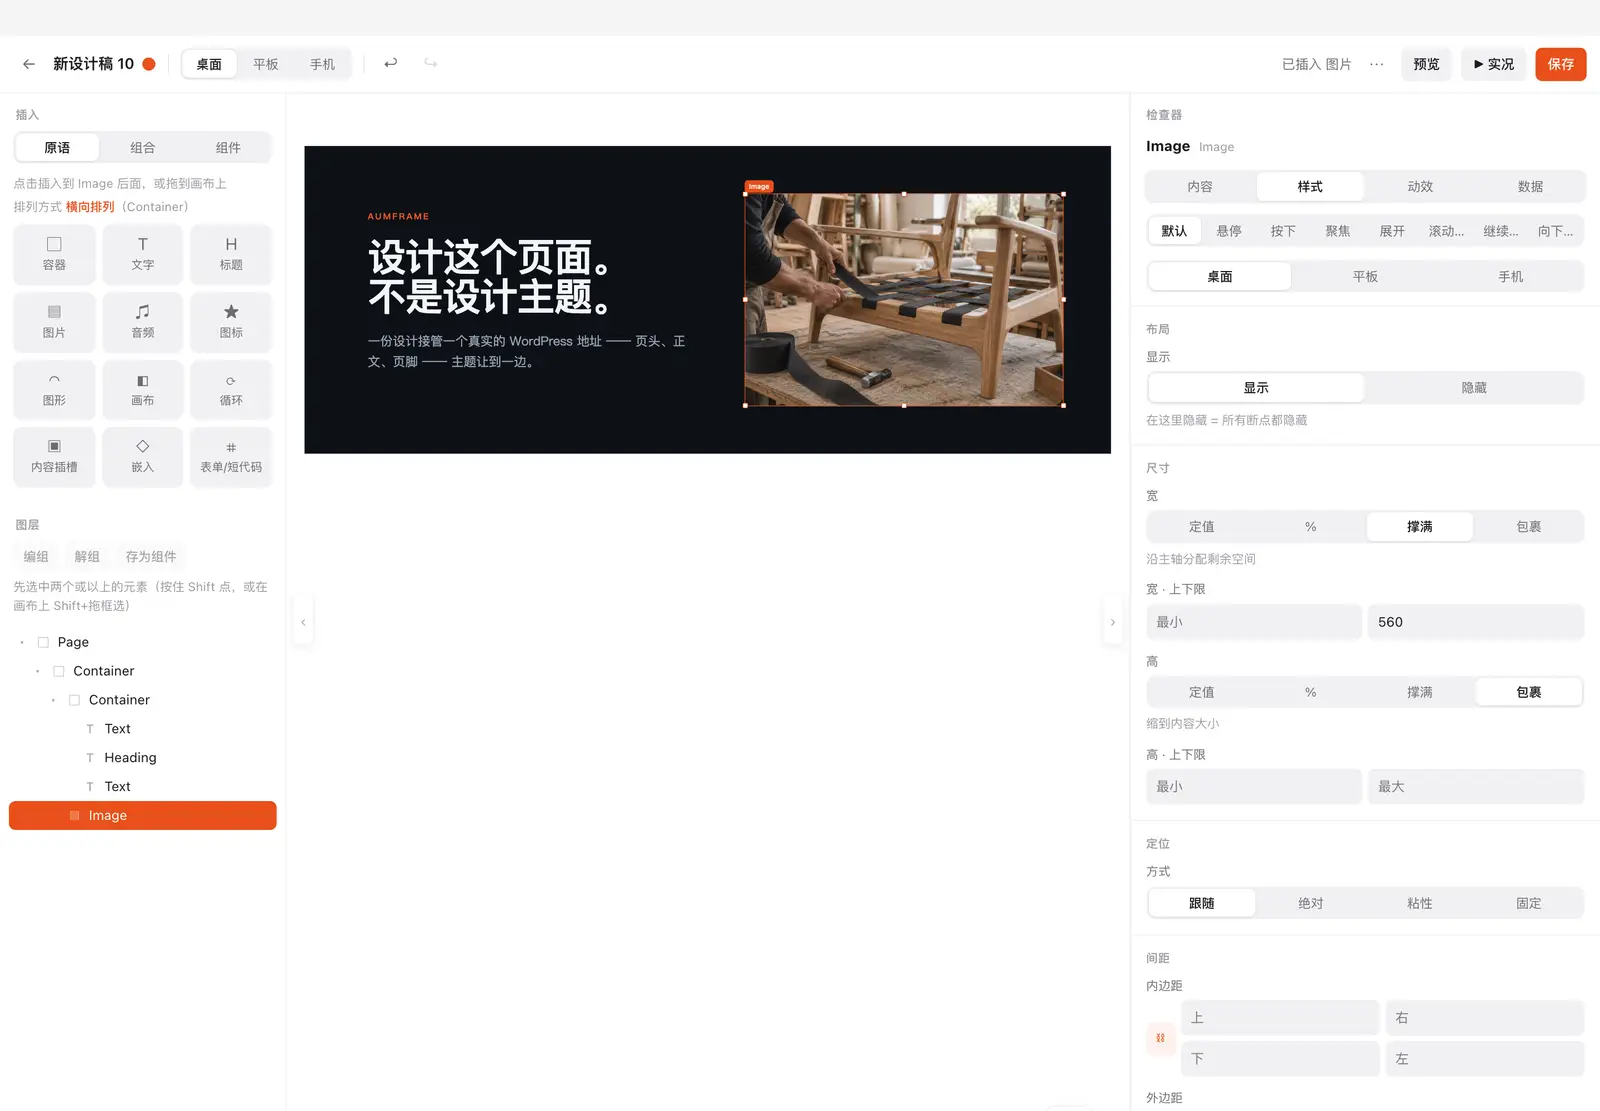Collapse the right inspector panel chevron
Viewport: 1600px width, 1111px height.
coord(1112,622)
